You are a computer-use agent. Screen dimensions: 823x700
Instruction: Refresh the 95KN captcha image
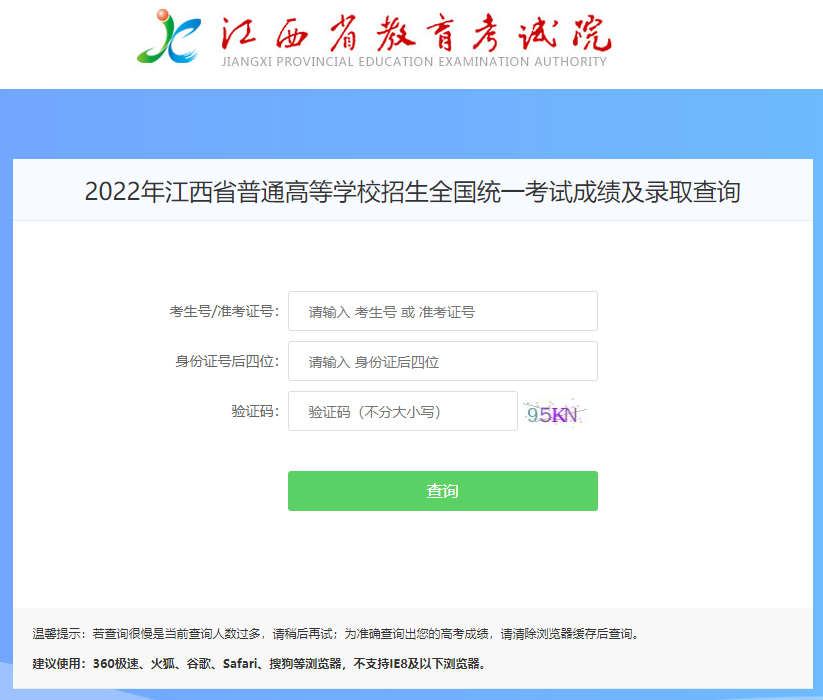click(554, 413)
